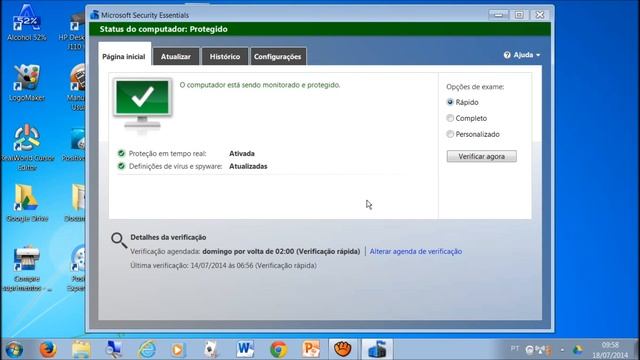Click the orange creature face taskbar icon
Image resolution: width=640 pixels, height=360 pixels.
point(343,349)
